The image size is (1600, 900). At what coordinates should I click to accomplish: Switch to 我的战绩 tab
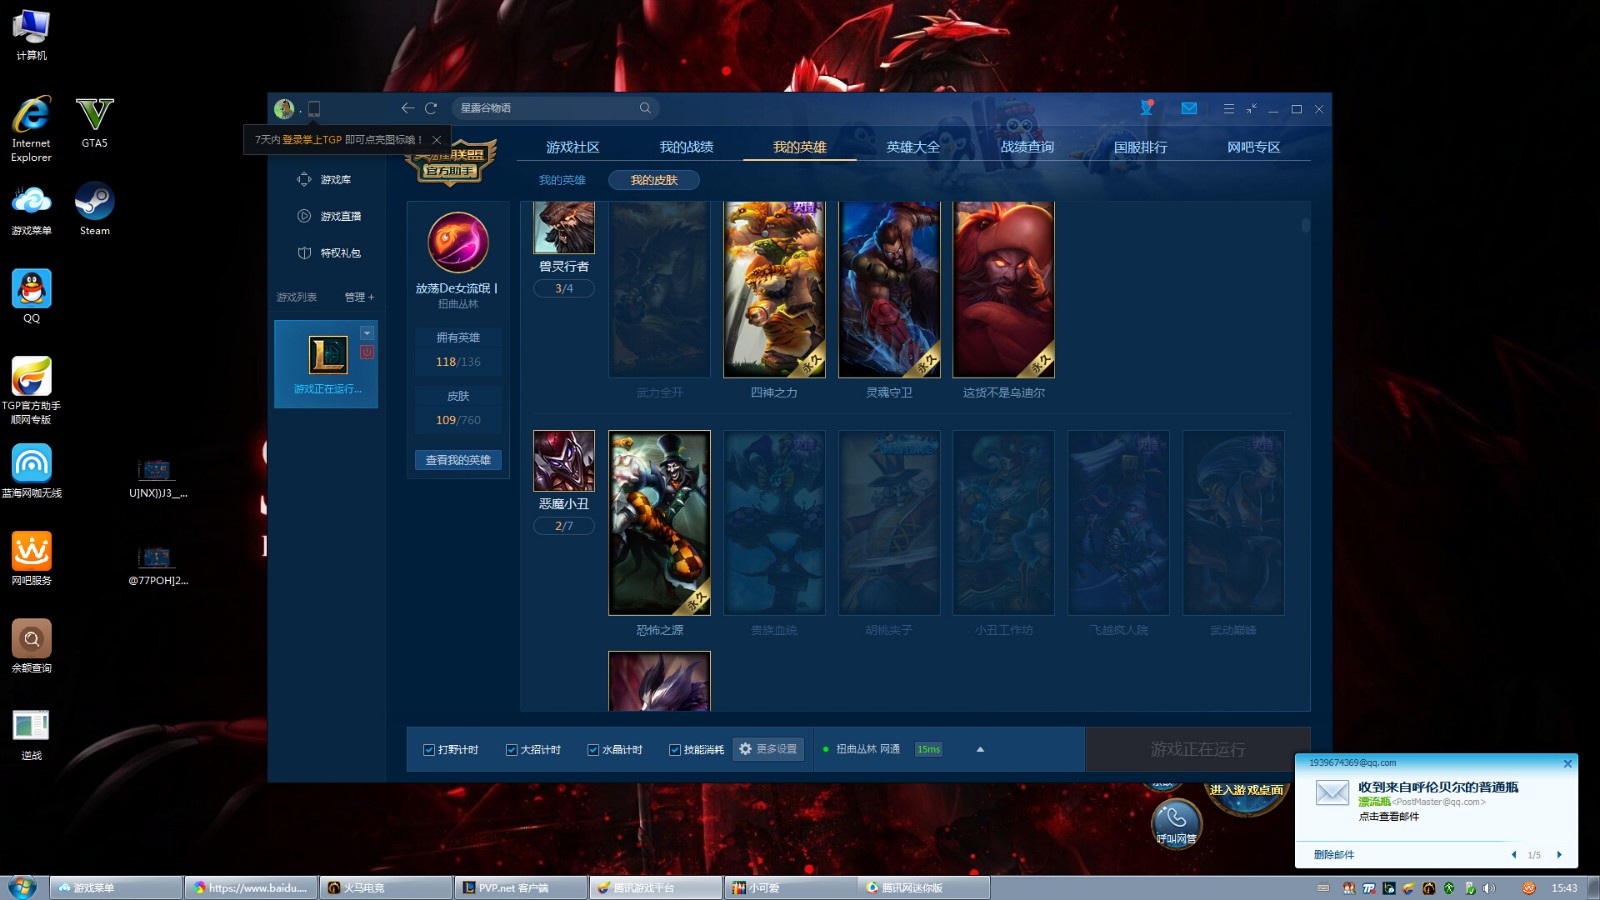[x=686, y=147]
